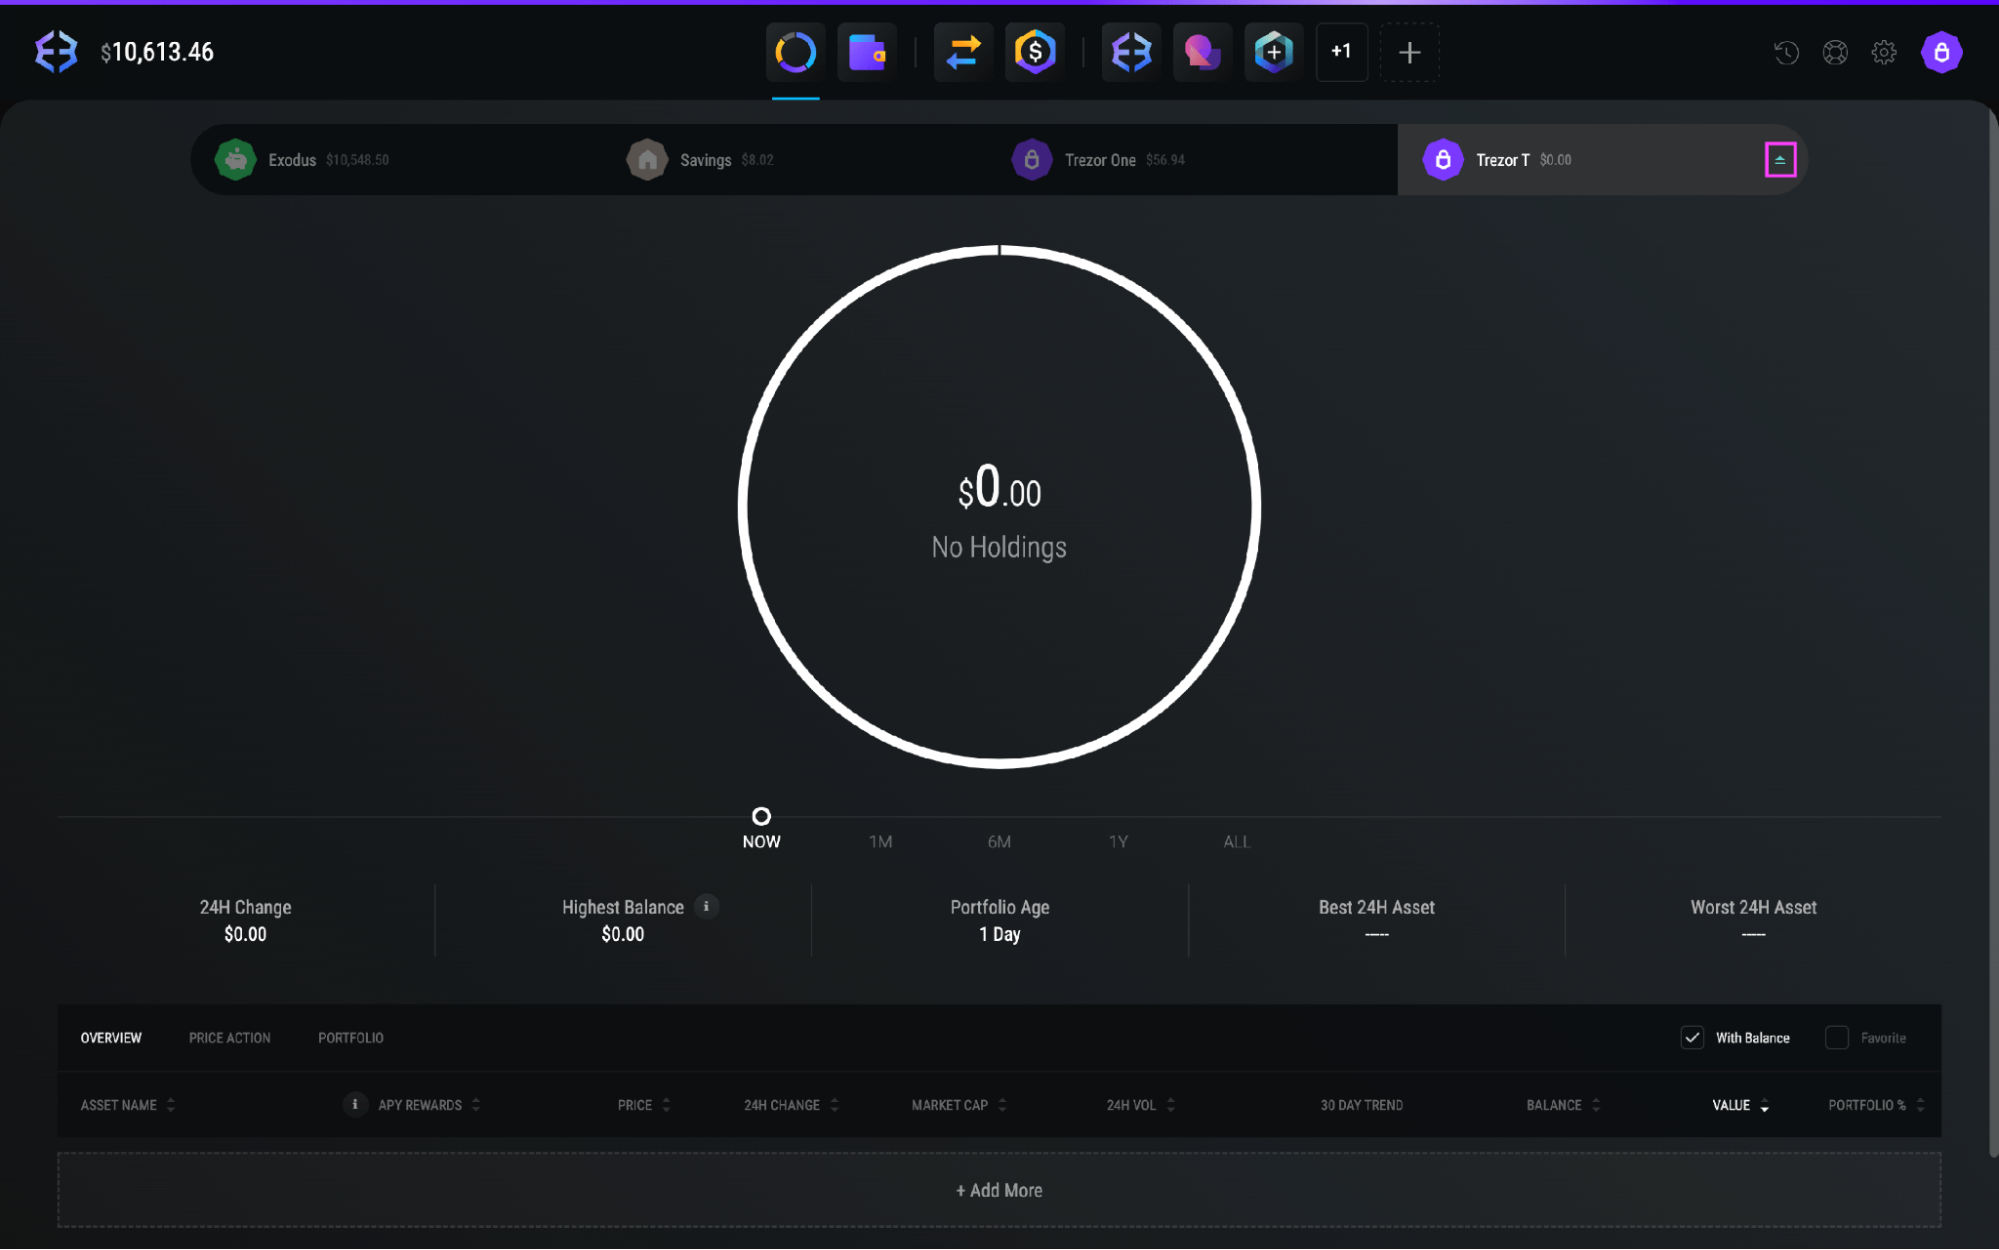Enable the Favorite checkbox
Image resolution: width=1999 pixels, height=1250 pixels.
tap(1837, 1038)
